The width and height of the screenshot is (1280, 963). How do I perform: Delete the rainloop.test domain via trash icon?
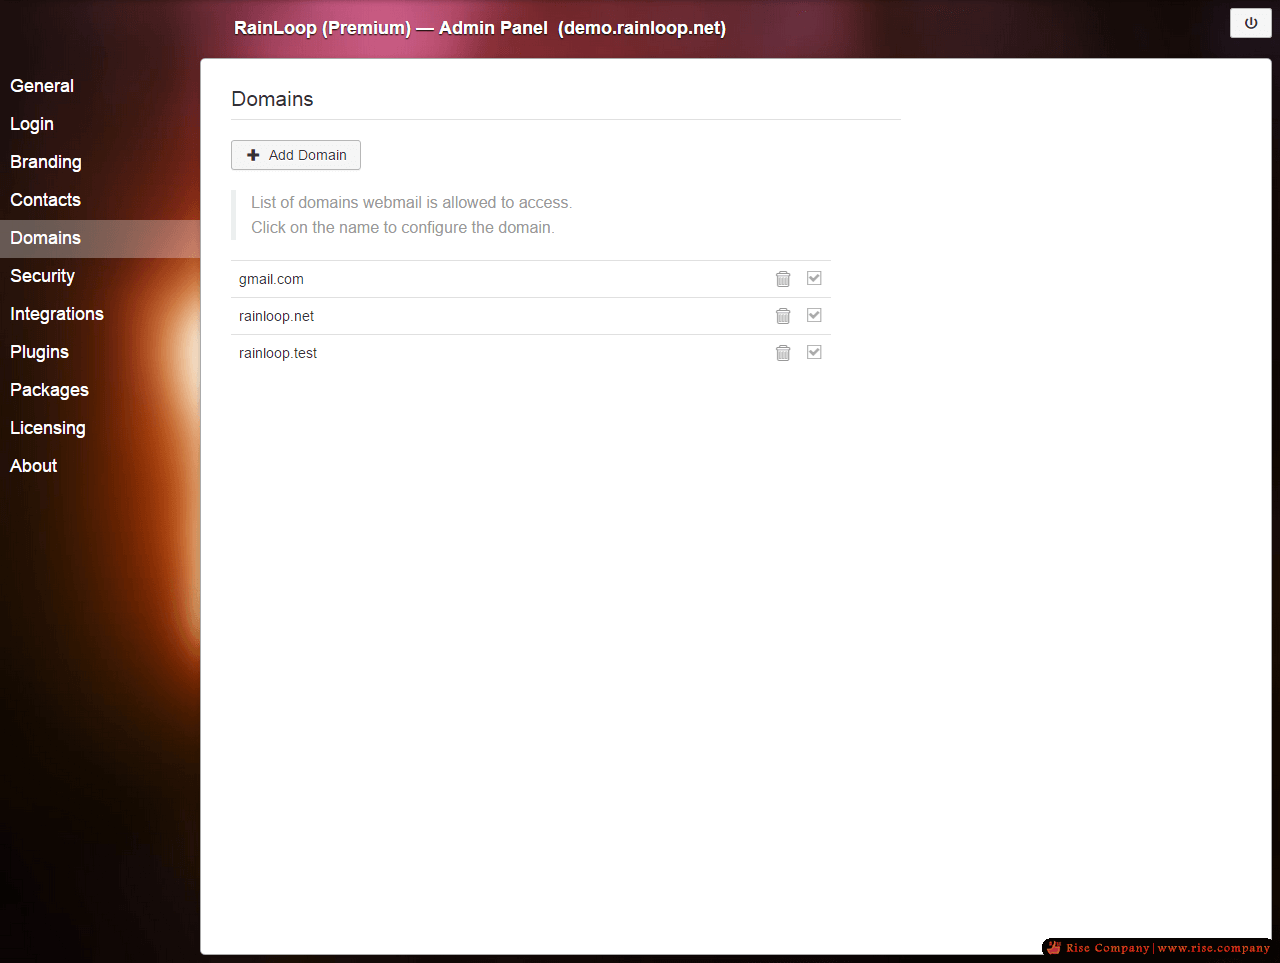[x=783, y=353]
